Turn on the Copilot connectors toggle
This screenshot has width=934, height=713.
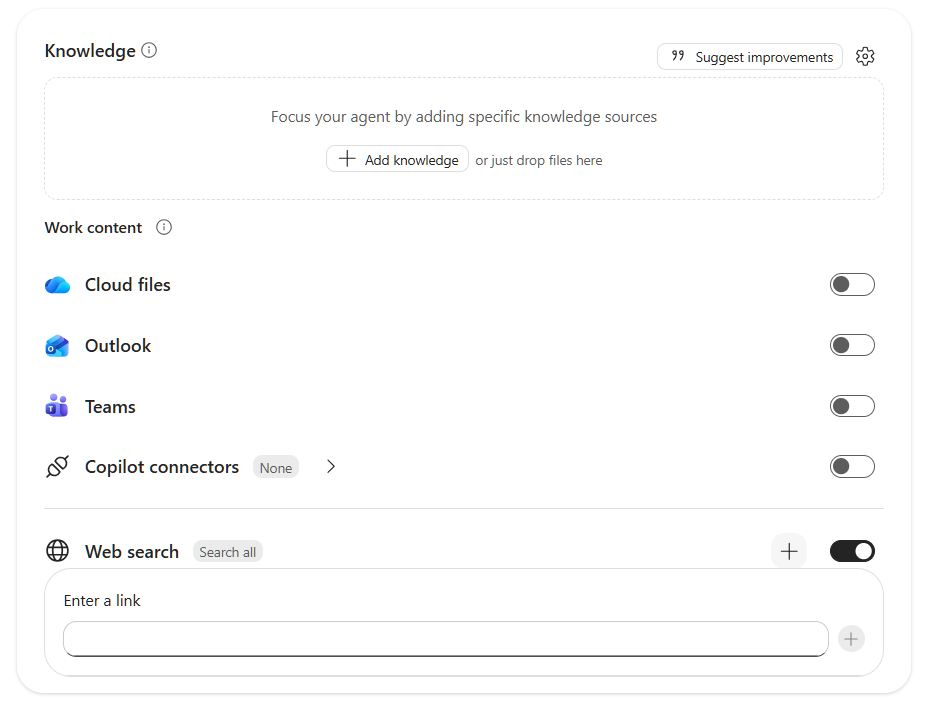tap(852, 466)
